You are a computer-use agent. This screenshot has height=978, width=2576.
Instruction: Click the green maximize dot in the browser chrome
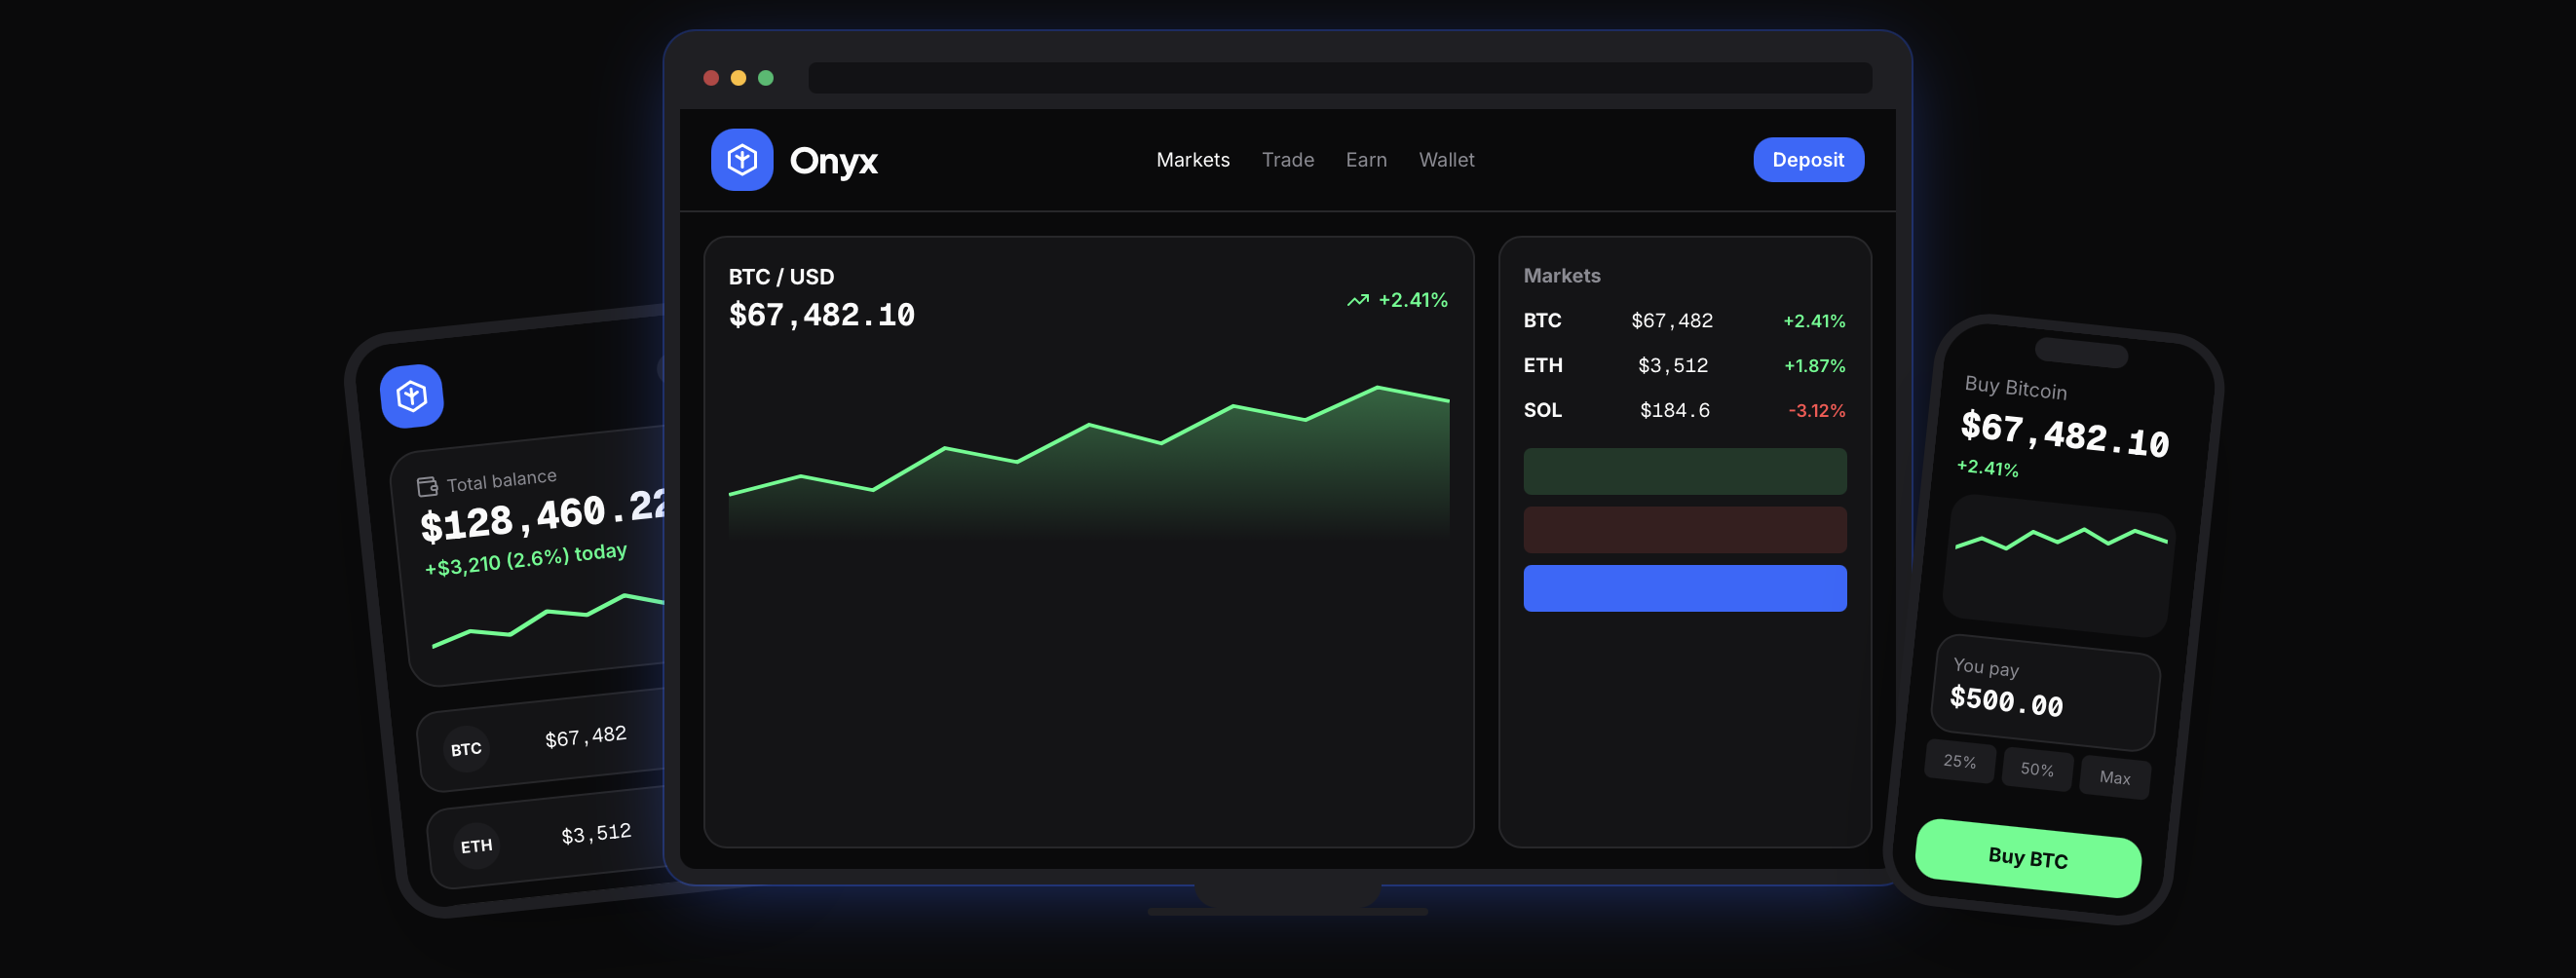(x=766, y=78)
